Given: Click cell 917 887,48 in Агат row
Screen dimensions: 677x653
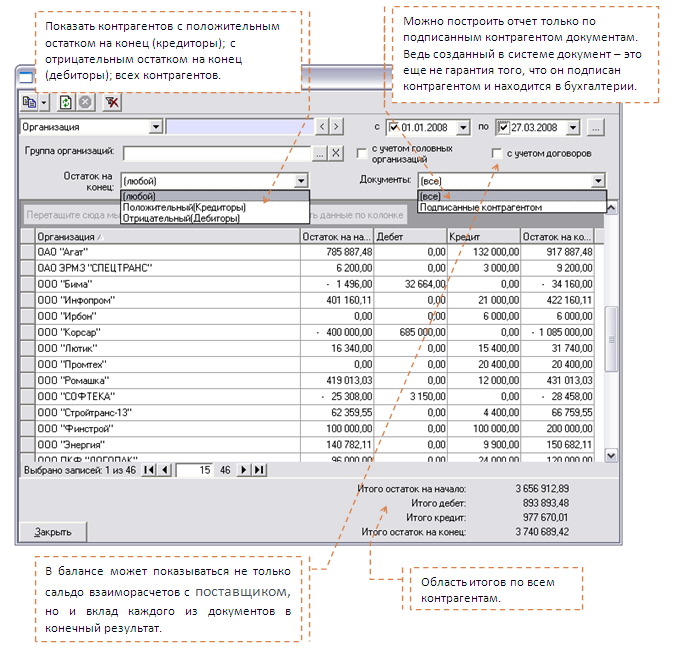Looking at the screenshot, I should click(557, 252).
